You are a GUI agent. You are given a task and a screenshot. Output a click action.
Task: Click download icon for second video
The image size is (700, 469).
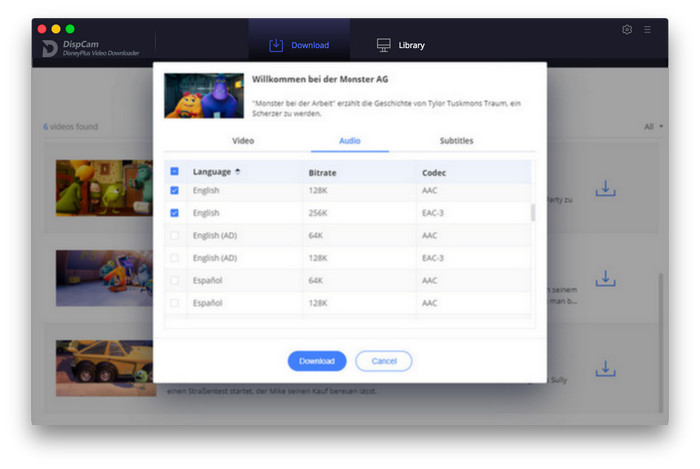tap(605, 278)
